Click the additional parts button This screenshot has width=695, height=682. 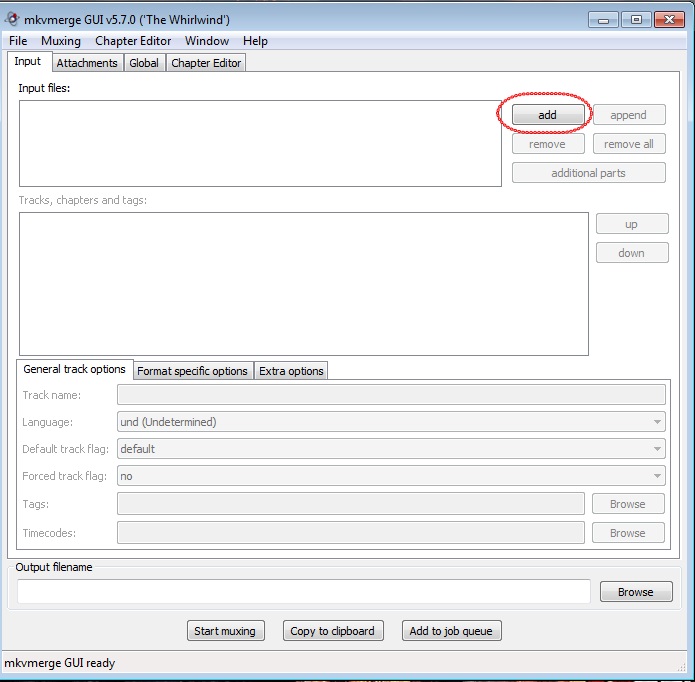coord(589,173)
